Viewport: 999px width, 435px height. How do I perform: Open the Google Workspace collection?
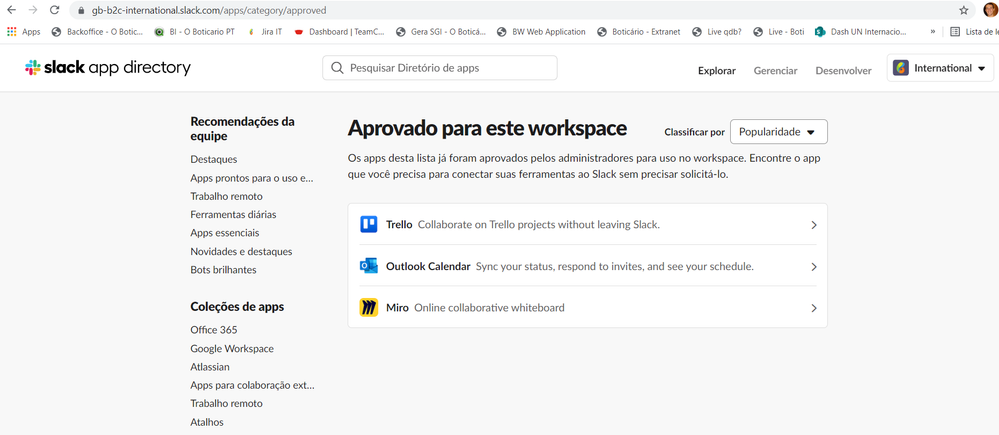(232, 348)
